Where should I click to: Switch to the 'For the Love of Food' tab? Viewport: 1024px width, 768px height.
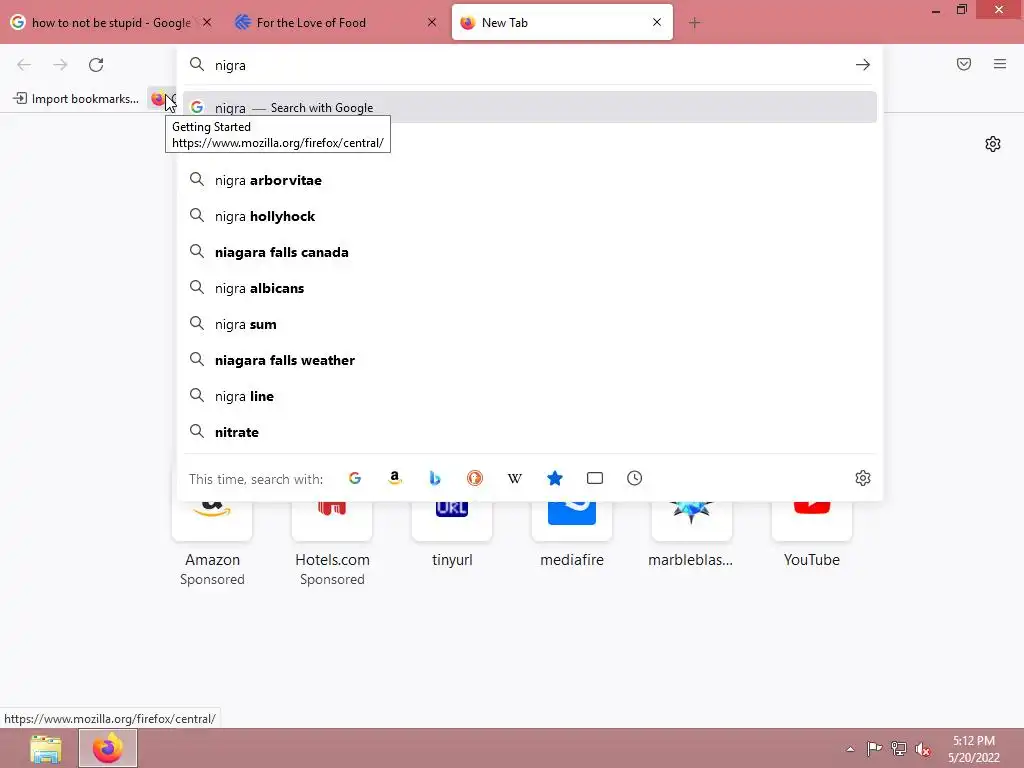(336, 23)
